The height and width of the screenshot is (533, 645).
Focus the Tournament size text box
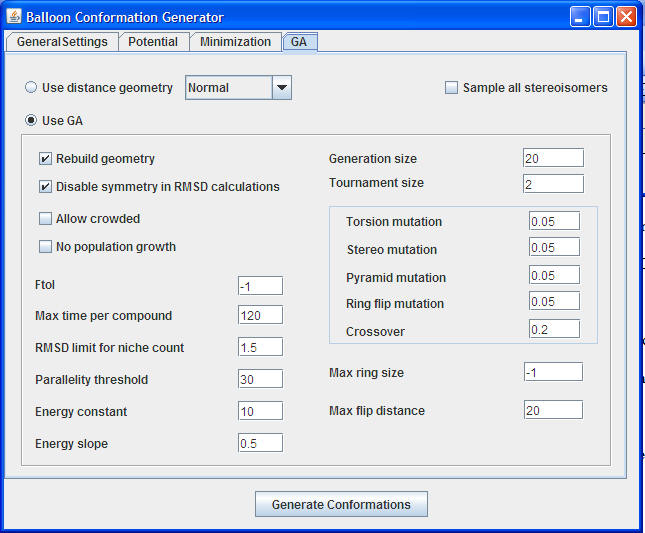tap(552, 183)
